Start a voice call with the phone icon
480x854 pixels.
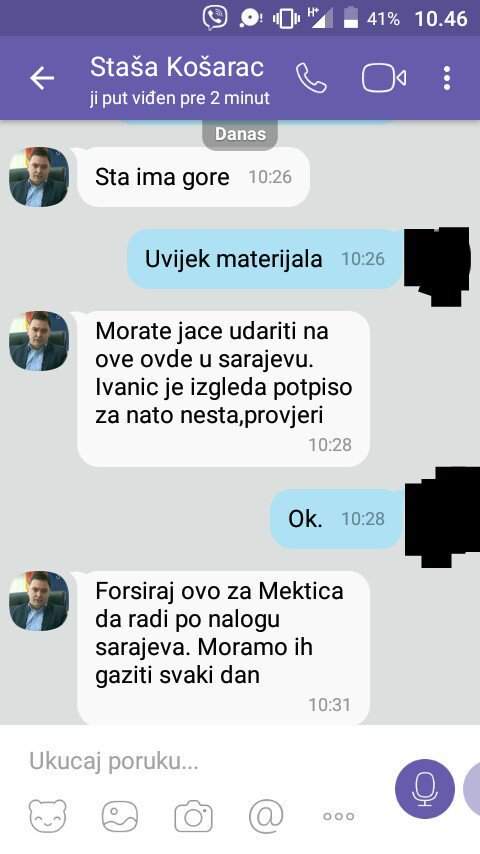(x=312, y=78)
